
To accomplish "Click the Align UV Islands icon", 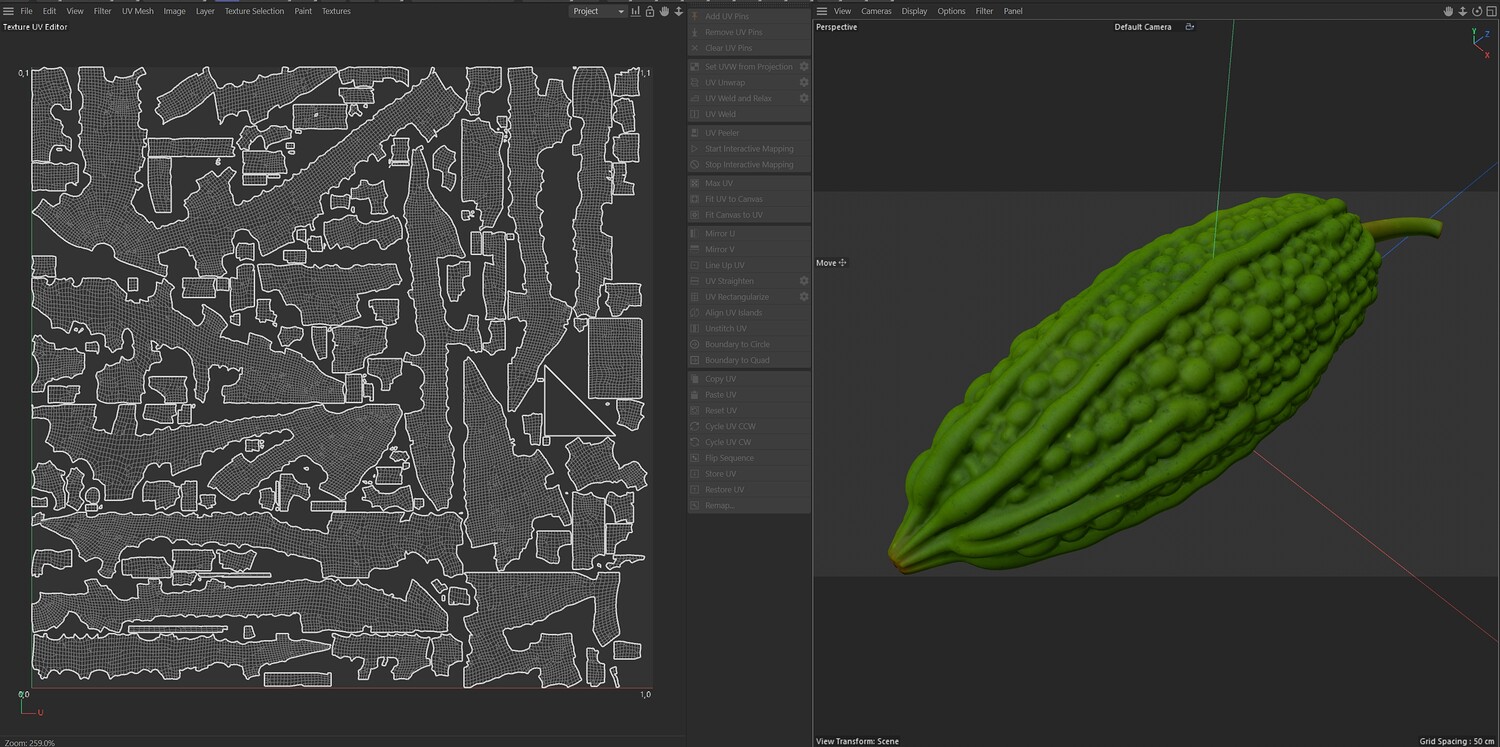I will pyautogui.click(x=695, y=313).
